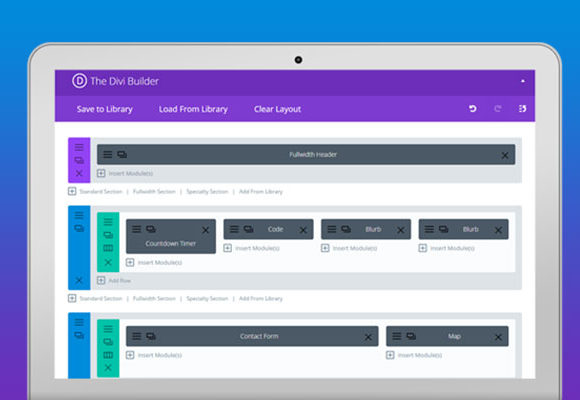This screenshot has height=400, width=580.
Task: Delete the purple fullwidth section
Action: click(x=79, y=173)
